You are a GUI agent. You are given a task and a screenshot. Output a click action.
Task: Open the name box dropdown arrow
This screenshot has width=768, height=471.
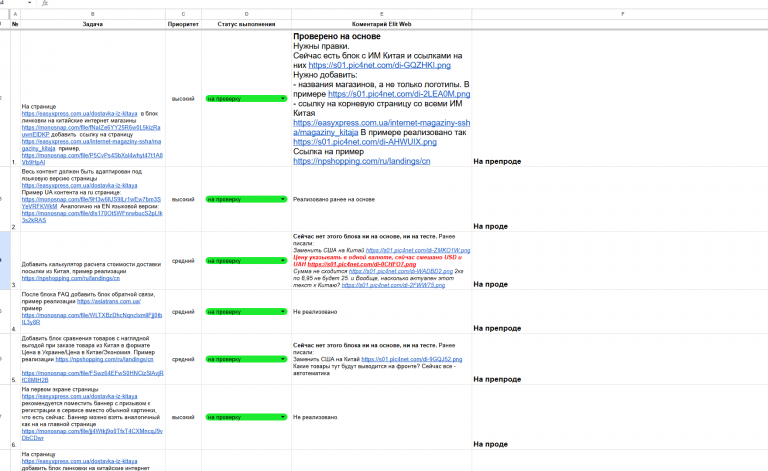pyautogui.click(x=30, y=3)
